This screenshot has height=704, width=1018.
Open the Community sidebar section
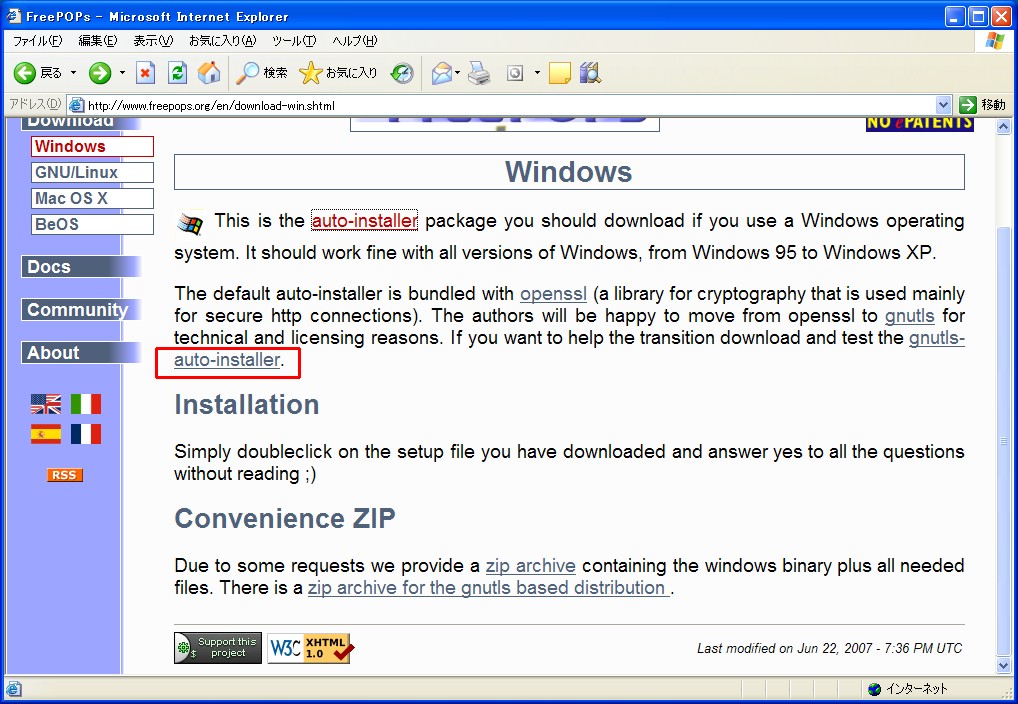(x=81, y=310)
